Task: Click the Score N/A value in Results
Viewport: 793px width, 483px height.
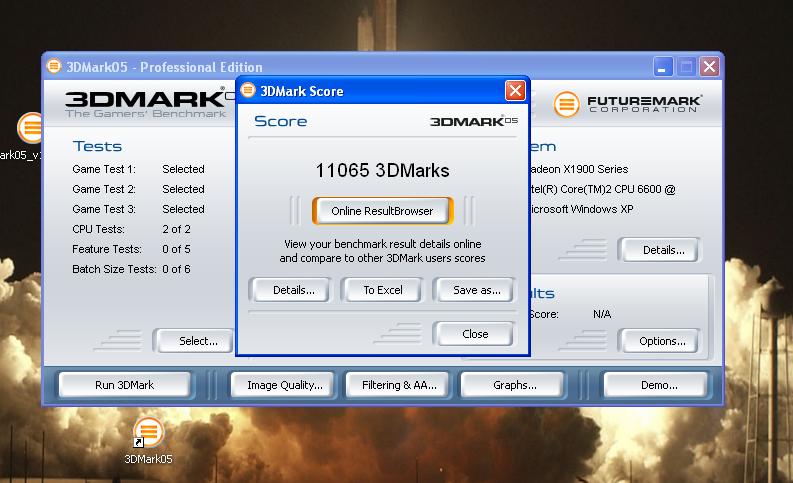Action: tap(602, 314)
